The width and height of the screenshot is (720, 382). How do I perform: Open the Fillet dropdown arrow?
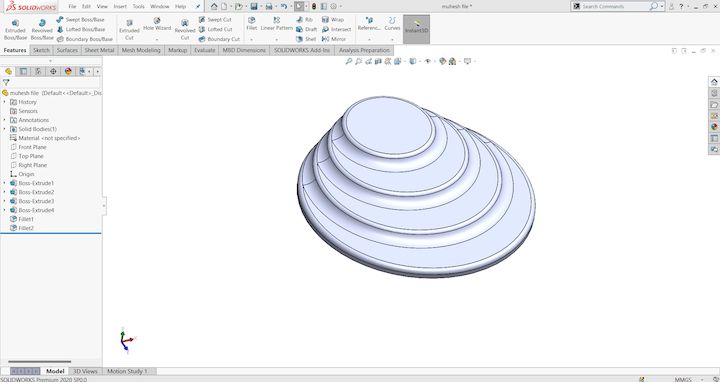point(252,39)
